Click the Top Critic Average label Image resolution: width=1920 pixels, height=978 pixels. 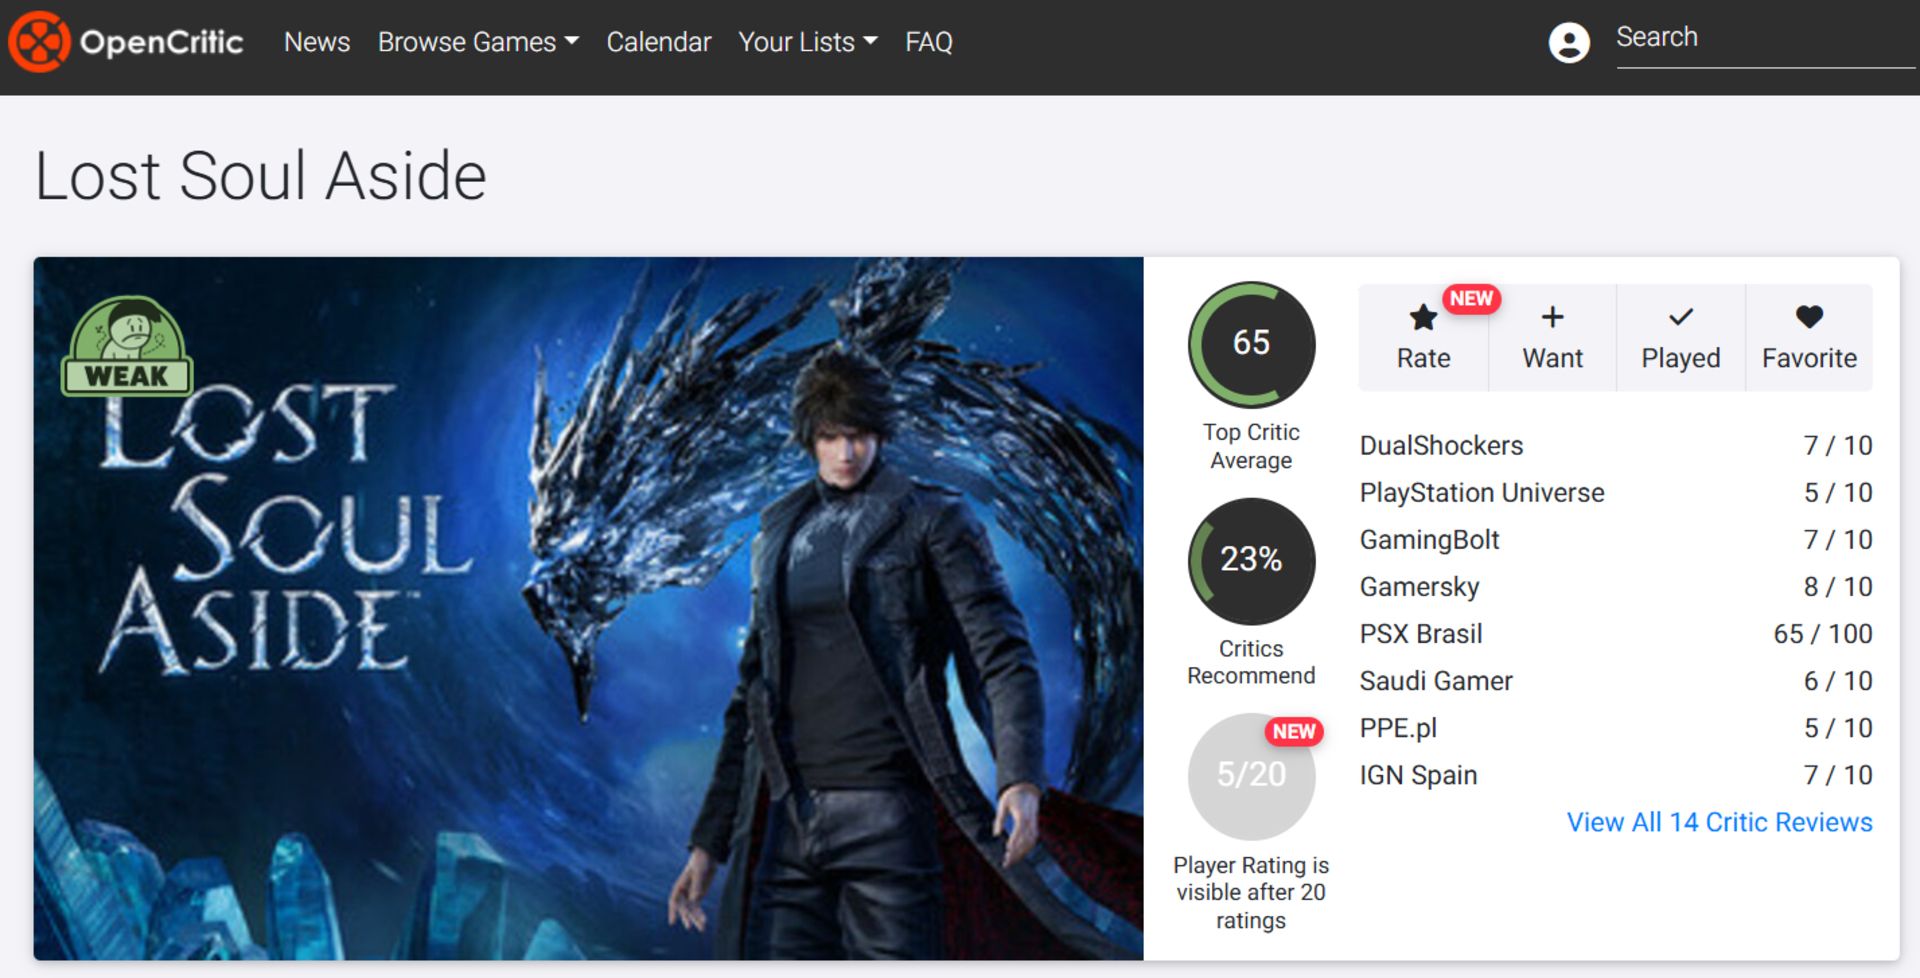(x=1251, y=446)
